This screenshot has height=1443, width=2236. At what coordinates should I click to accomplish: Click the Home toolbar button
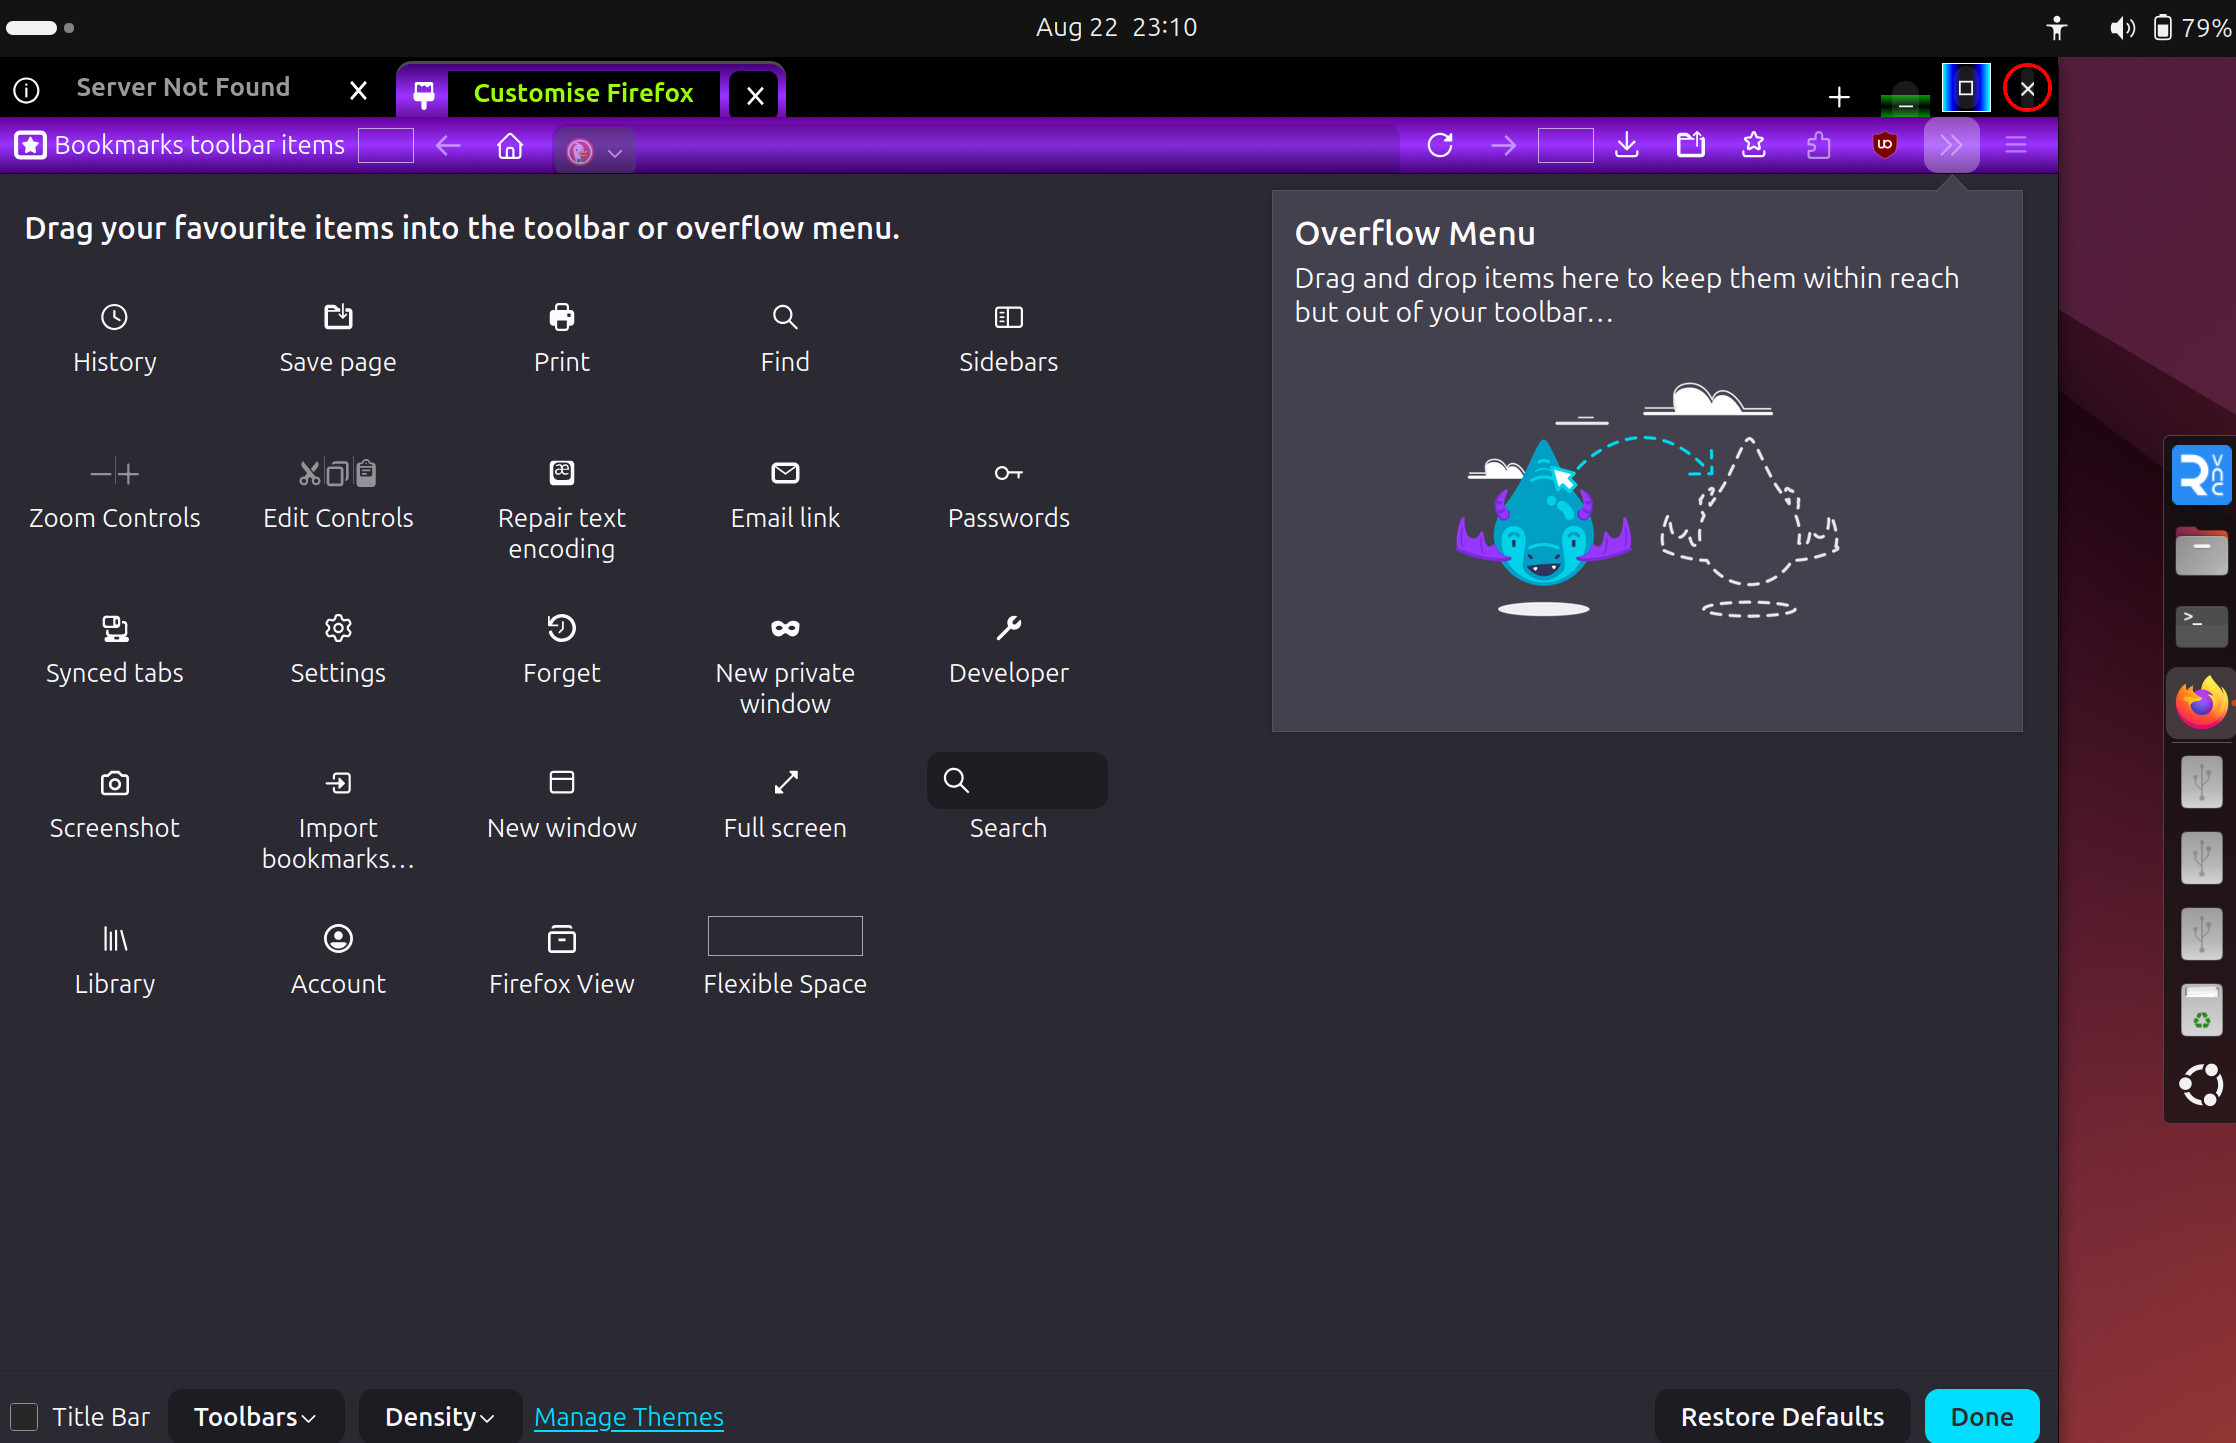click(510, 146)
